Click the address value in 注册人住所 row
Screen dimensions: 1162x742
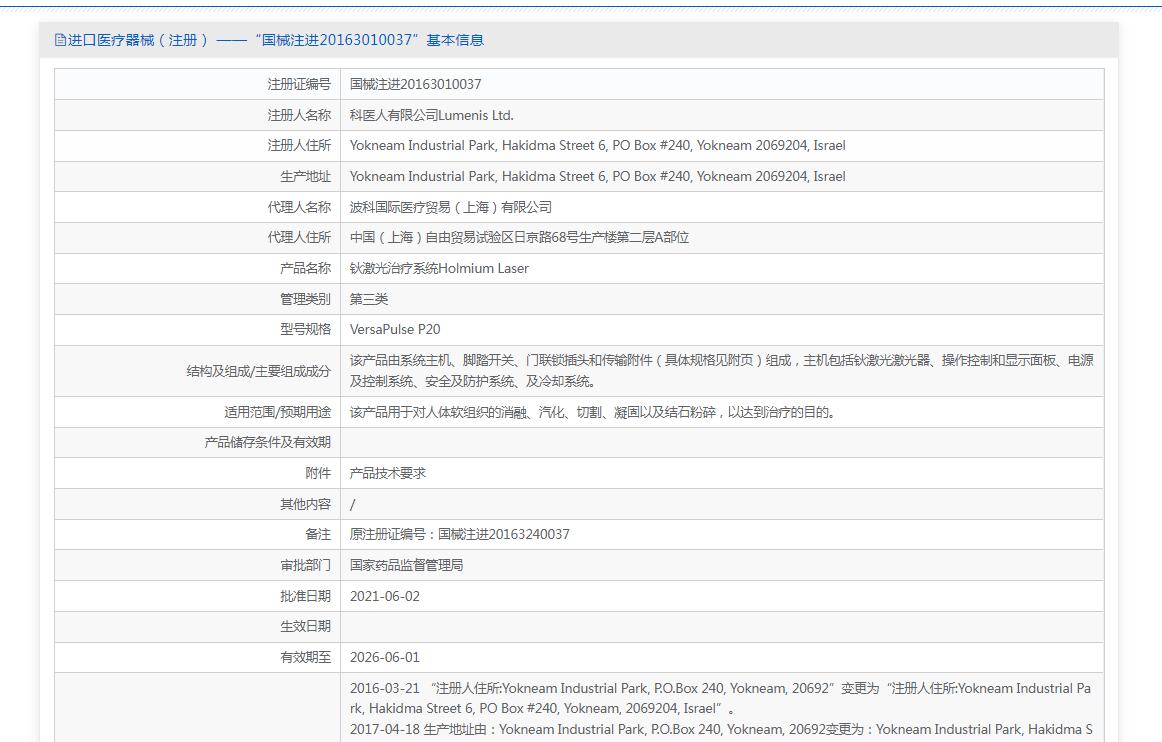point(597,146)
